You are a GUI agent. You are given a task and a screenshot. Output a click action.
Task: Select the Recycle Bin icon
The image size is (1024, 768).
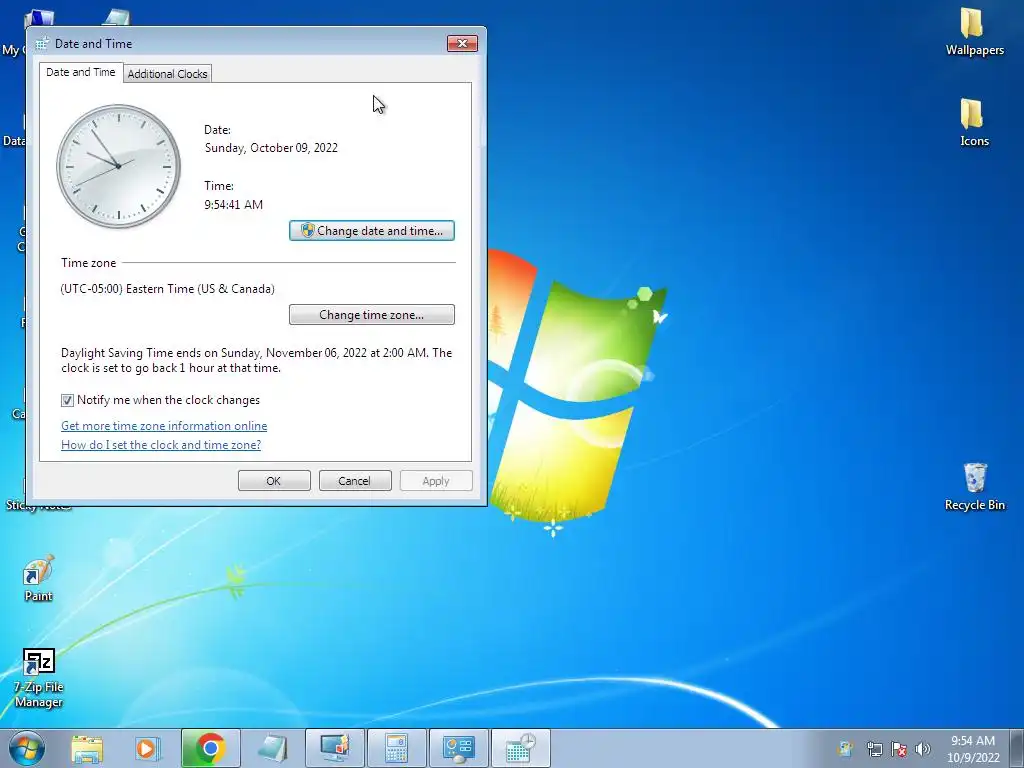pyautogui.click(x=974, y=487)
